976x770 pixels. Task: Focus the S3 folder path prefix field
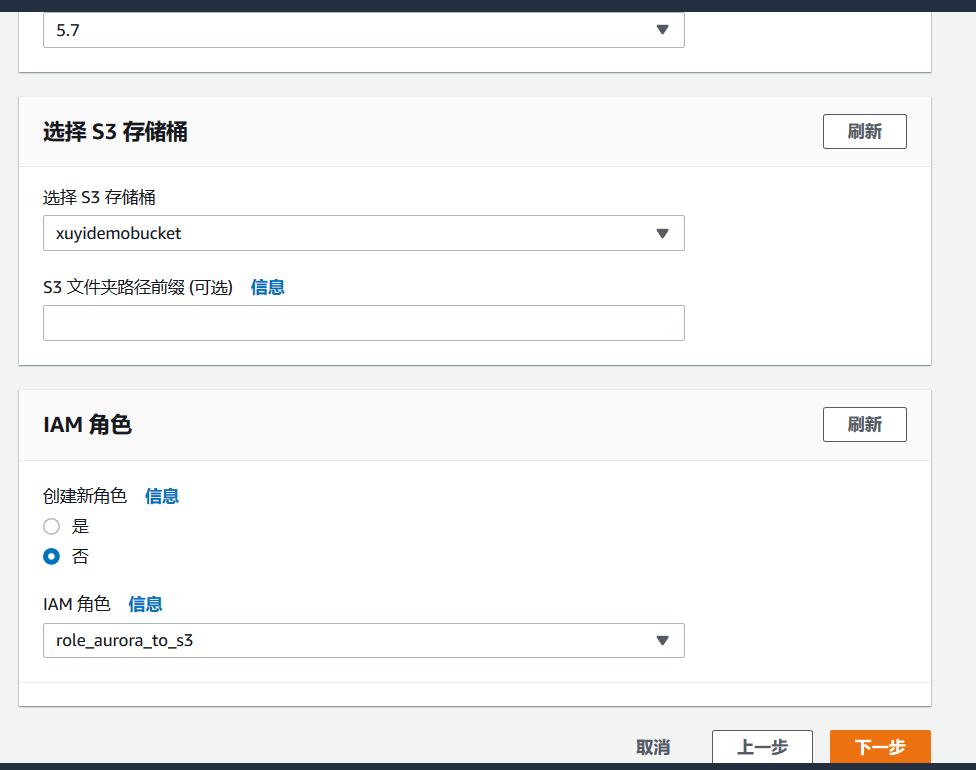pos(364,323)
